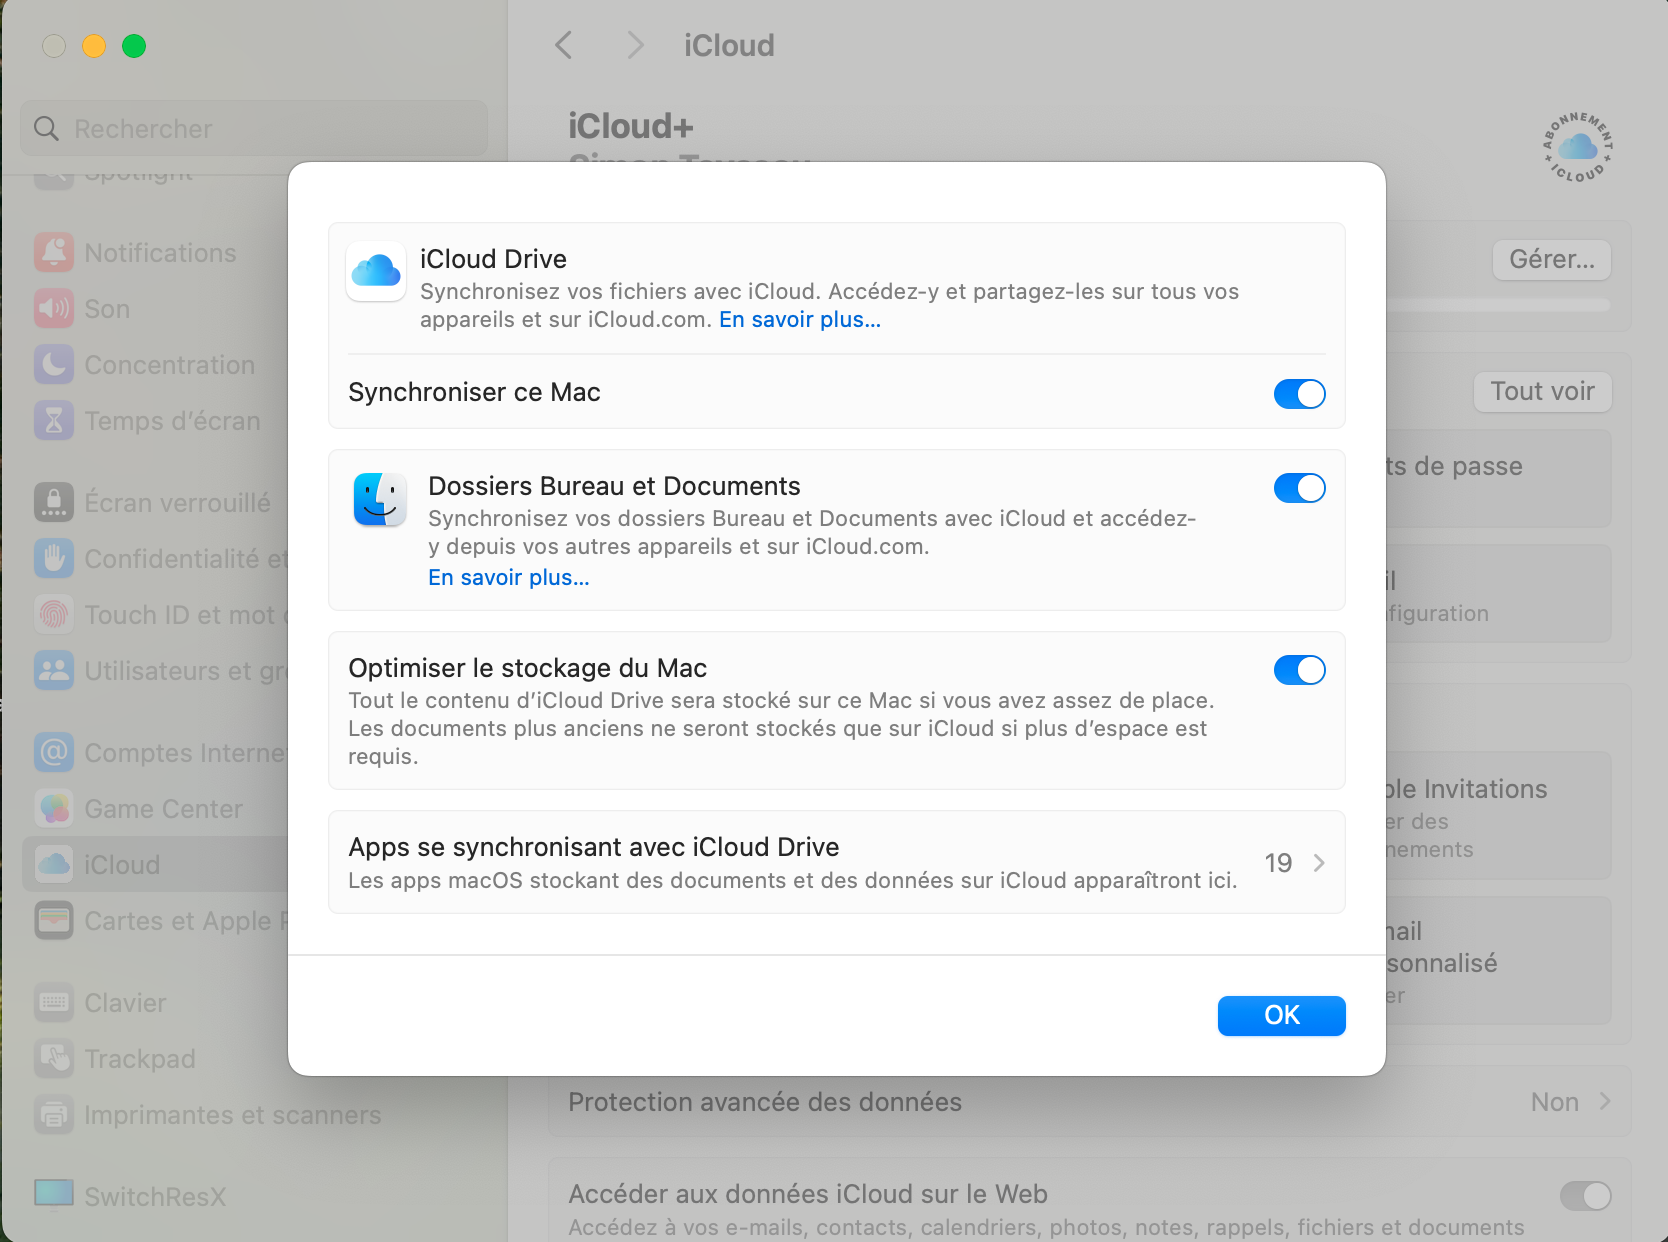Click the Temps d'écran hourglass icon
Viewport: 1668px width, 1242px height.
[x=54, y=420]
